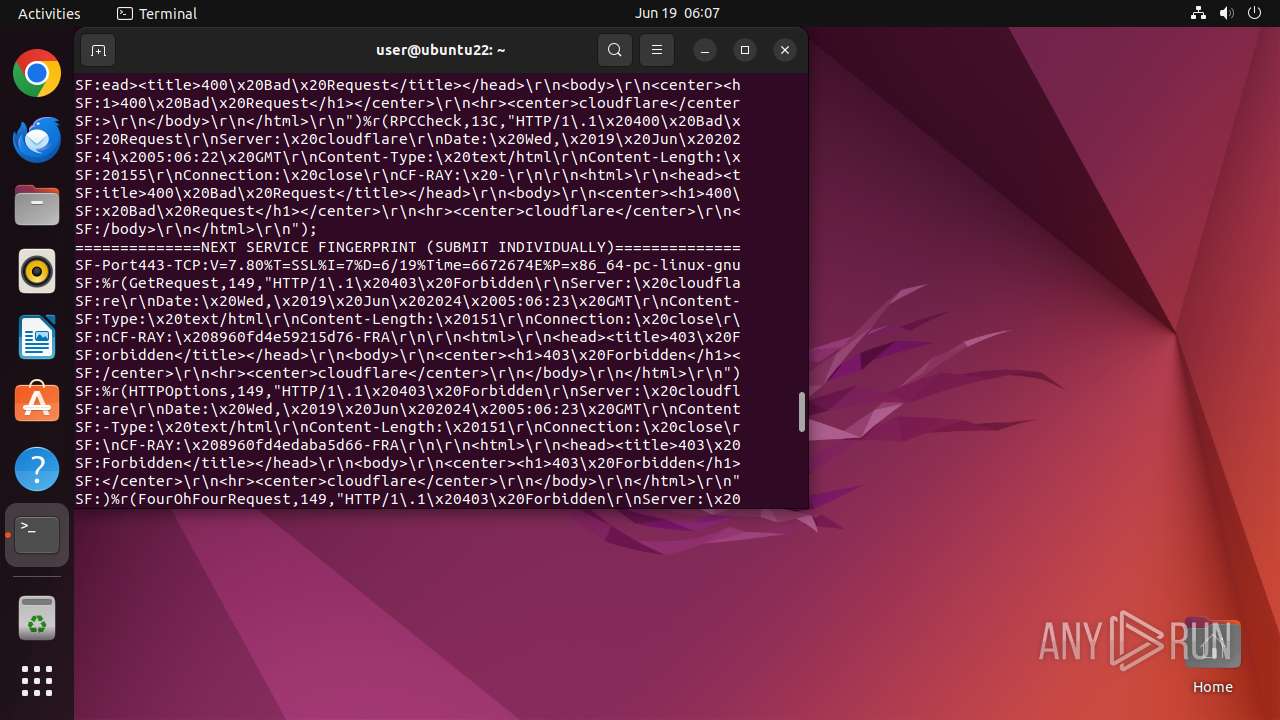This screenshot has width=1280, height=720.
Task: Open the power system menu icon
Action: 1255,13
